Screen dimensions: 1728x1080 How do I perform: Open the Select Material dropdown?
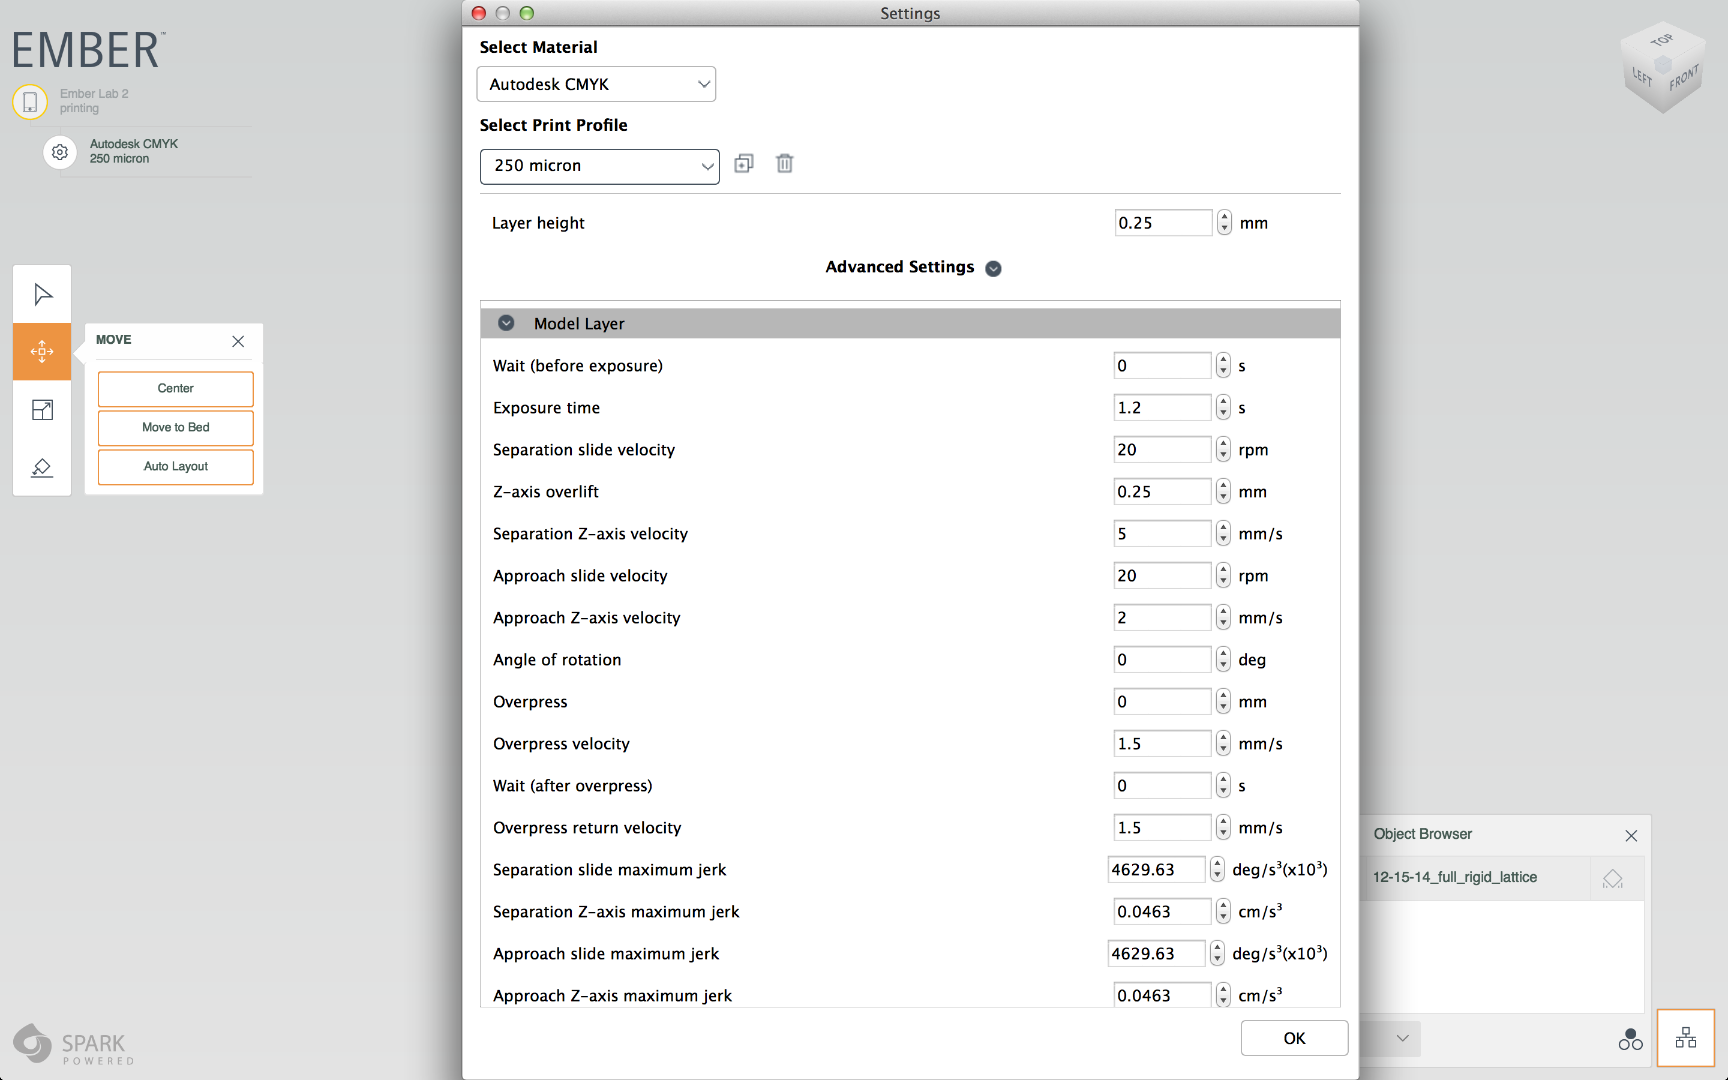[596, 84]
